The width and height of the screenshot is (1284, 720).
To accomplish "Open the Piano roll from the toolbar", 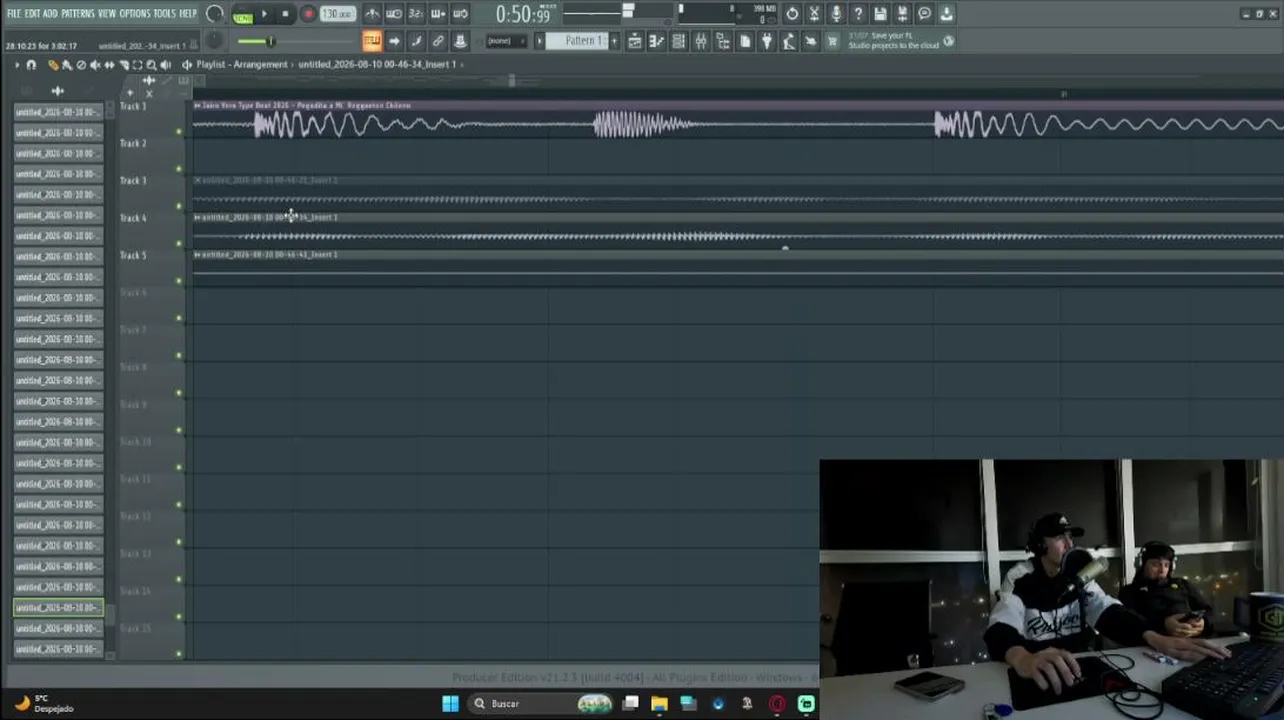I will click(x=656, y=41).
